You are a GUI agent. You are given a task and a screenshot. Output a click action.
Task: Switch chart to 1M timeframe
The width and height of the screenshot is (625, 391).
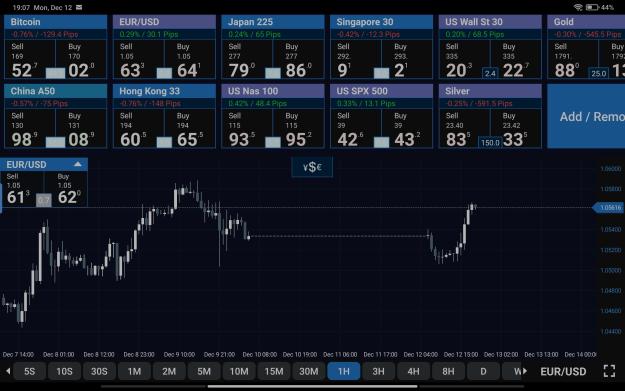click(134, 371)
